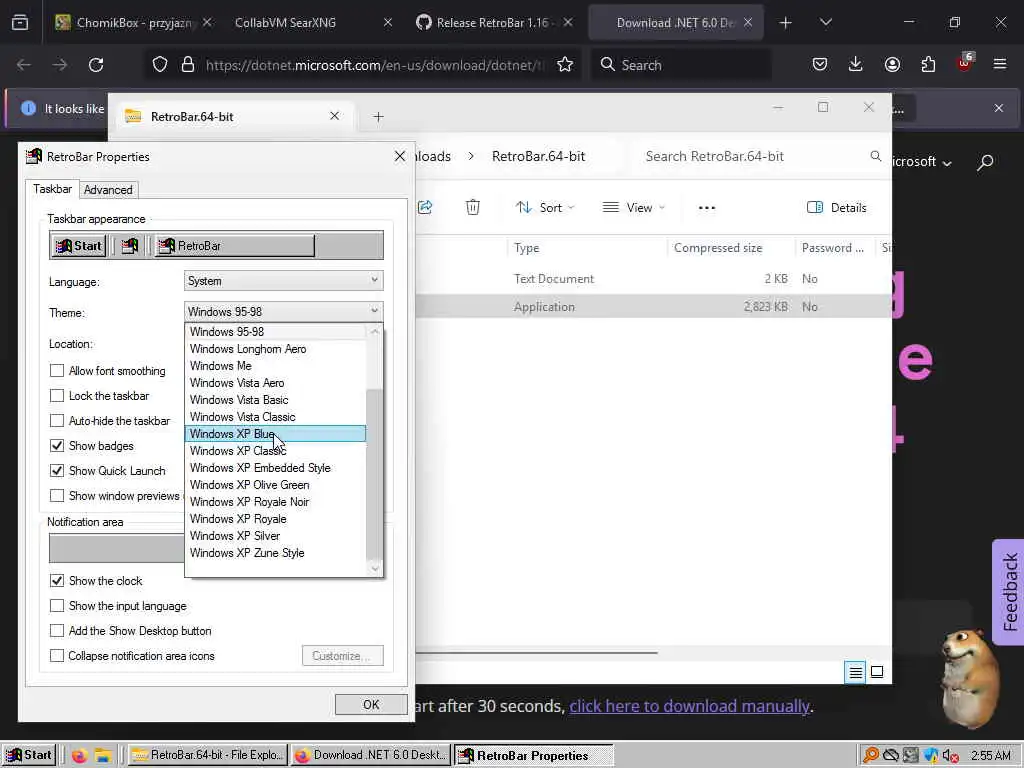
Task: Switch to RetroBar.64-bit File Explorer taskbar button
Action: click(x=208, y=755)
